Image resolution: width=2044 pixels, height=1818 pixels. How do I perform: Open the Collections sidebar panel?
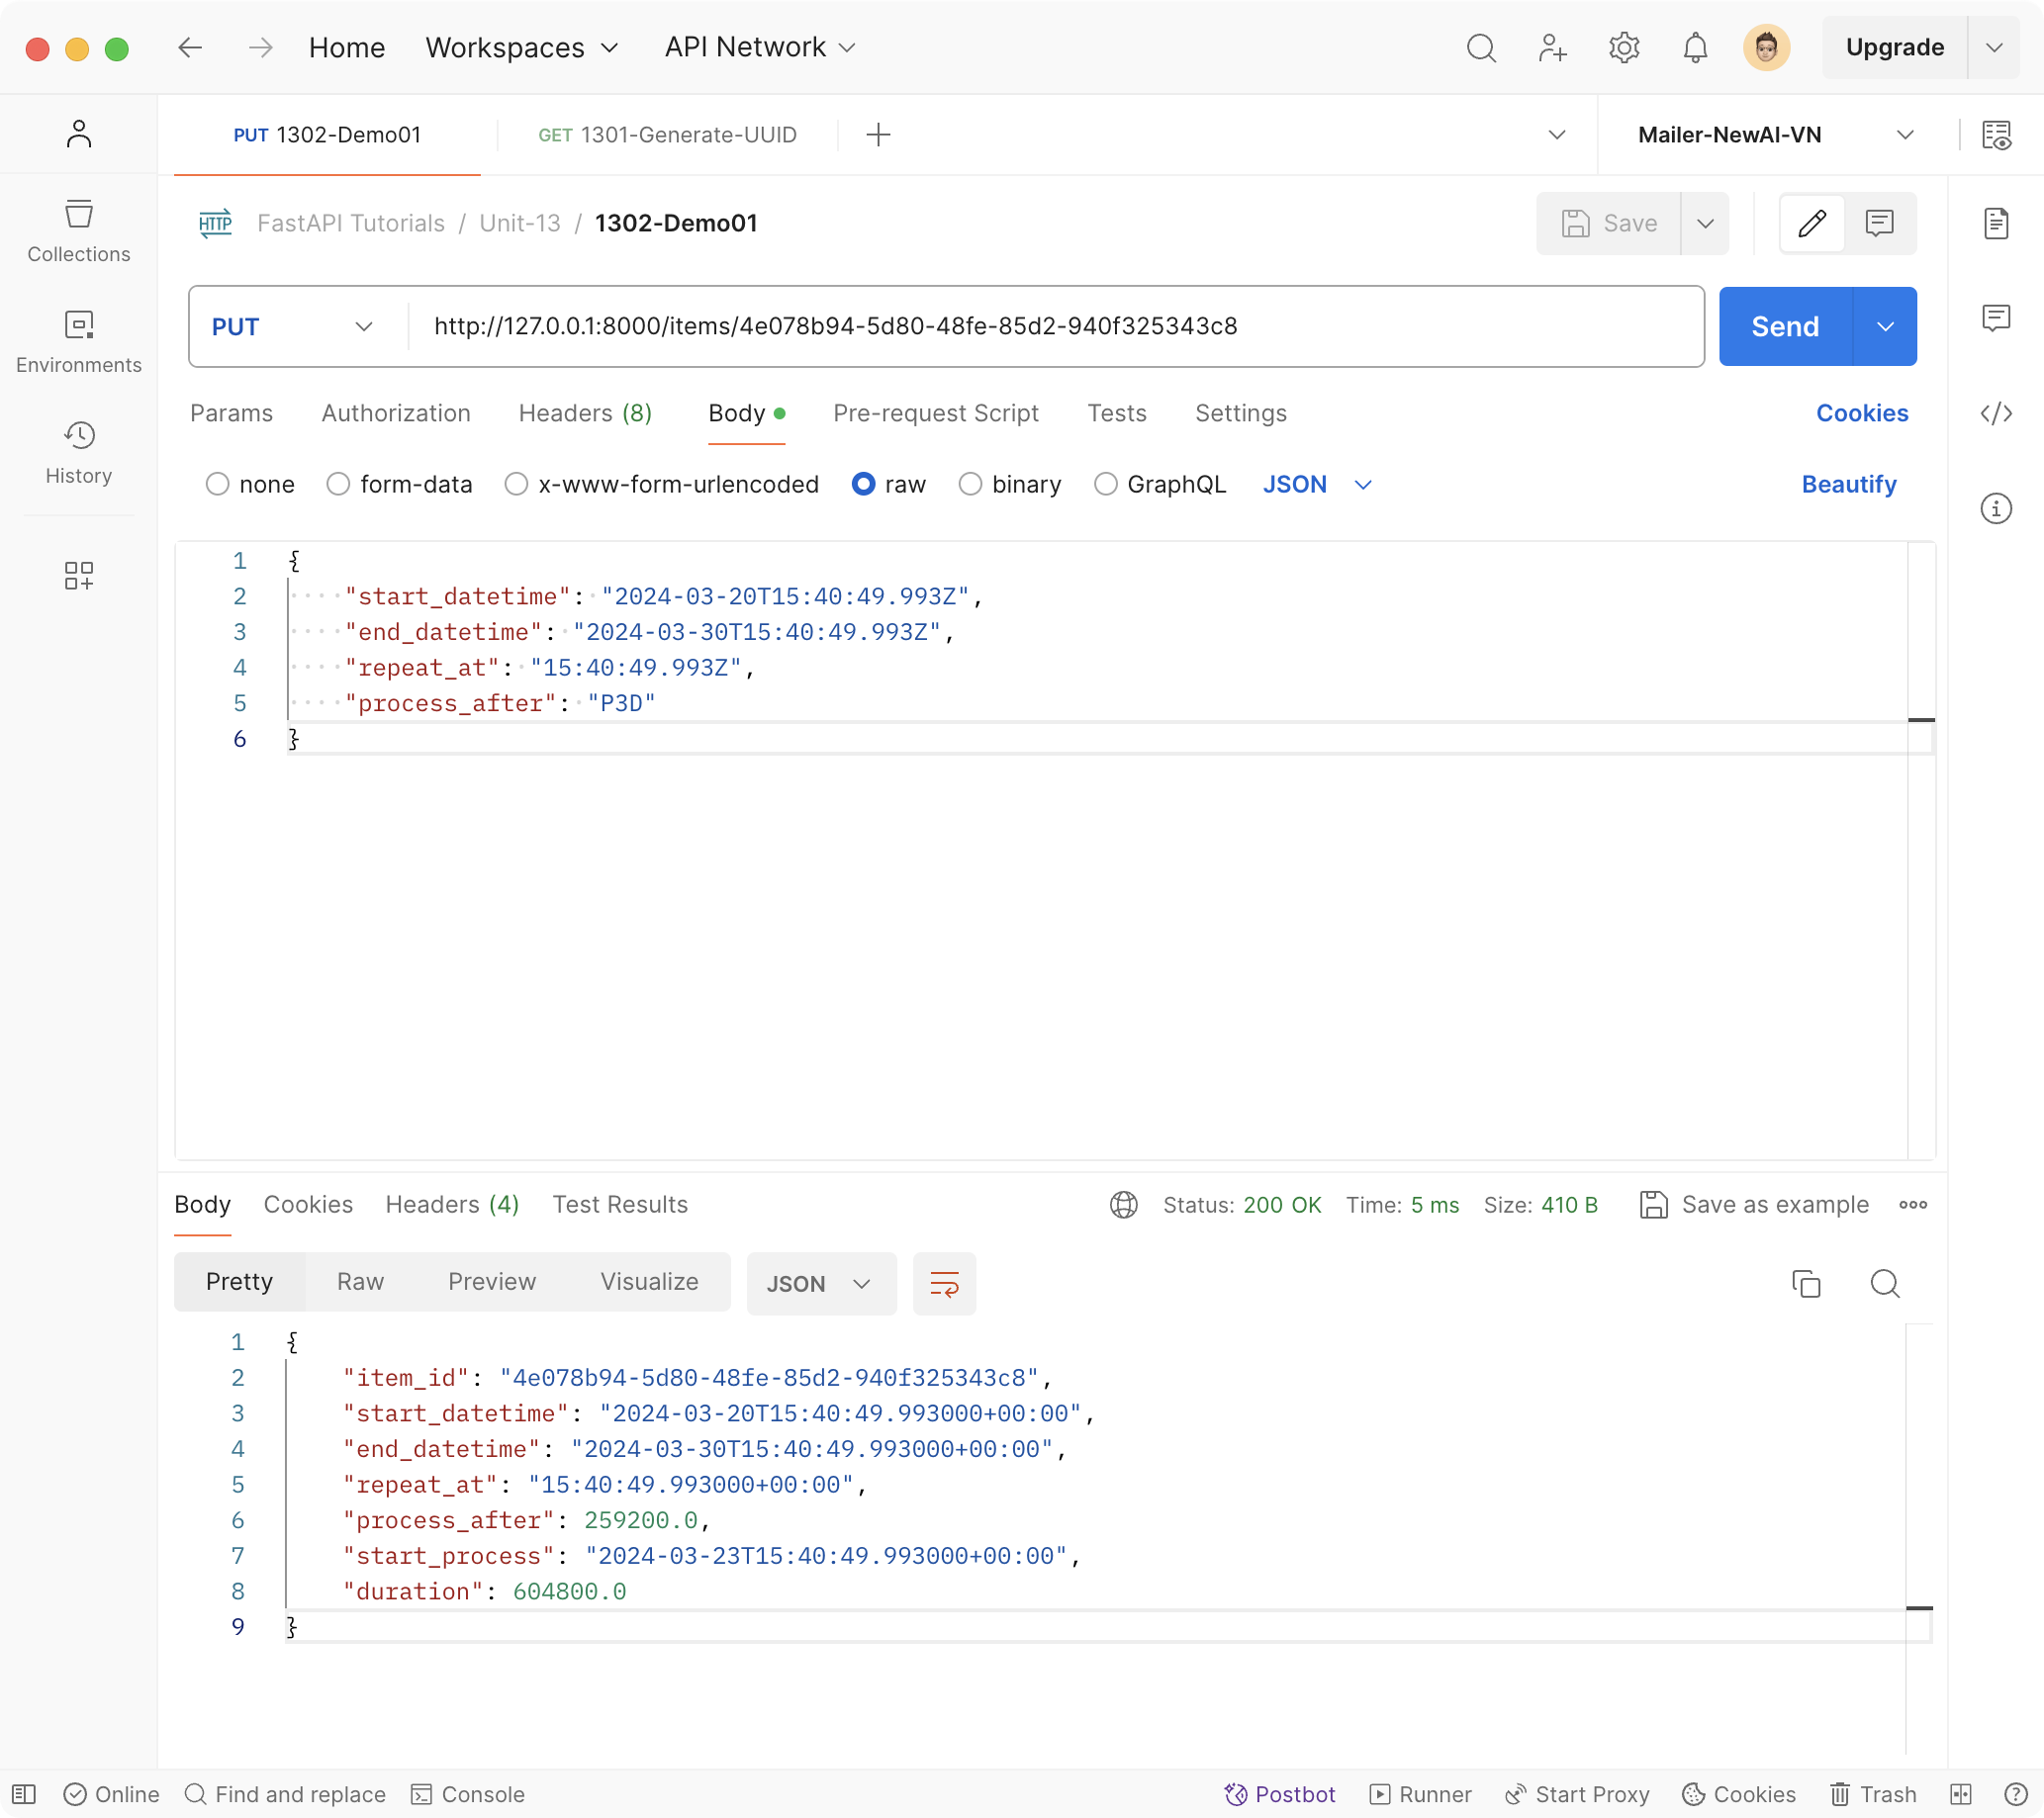click(78, 231)
